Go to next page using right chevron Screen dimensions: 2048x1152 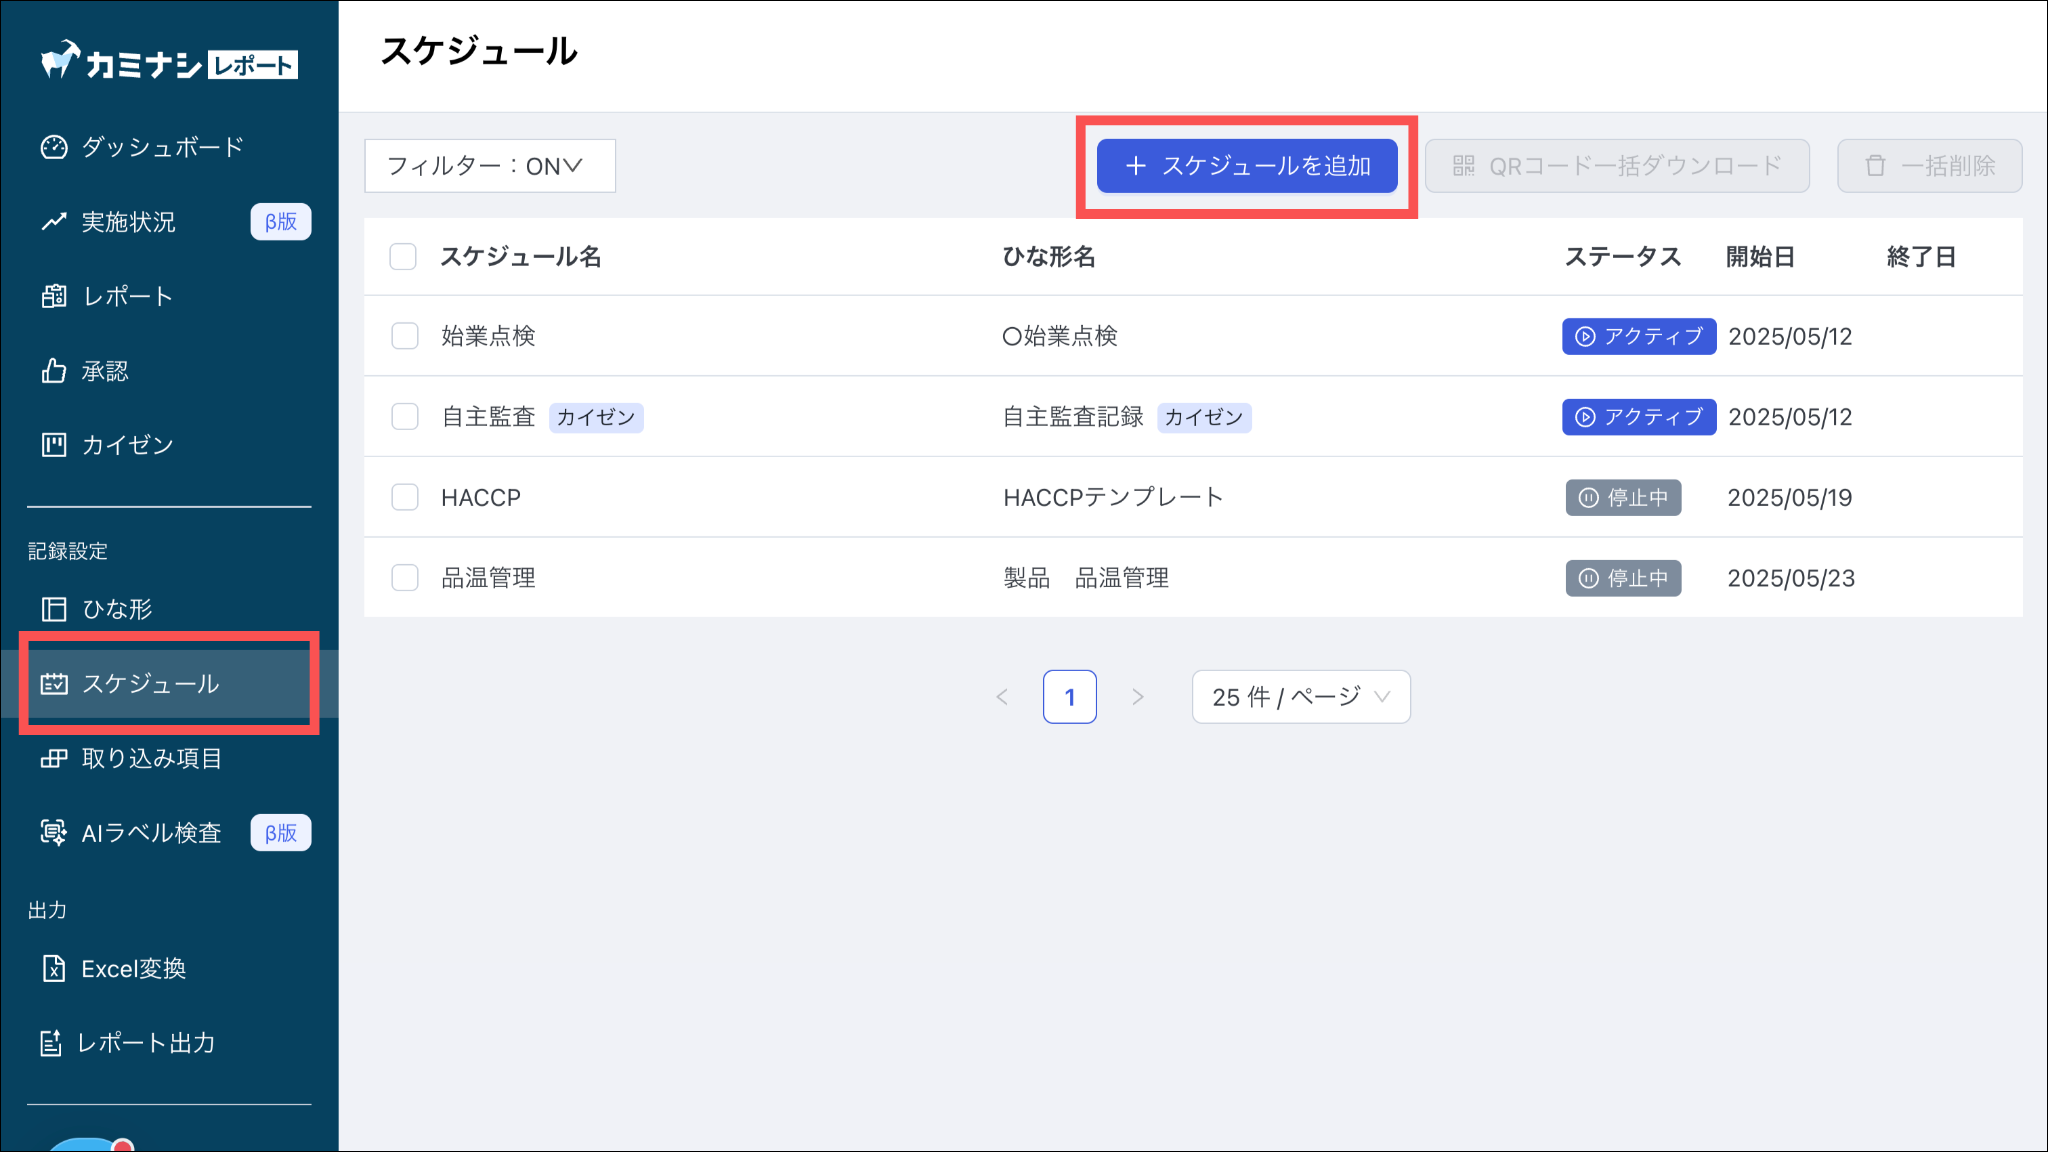pyautogui.click(x=1137, y=697)
